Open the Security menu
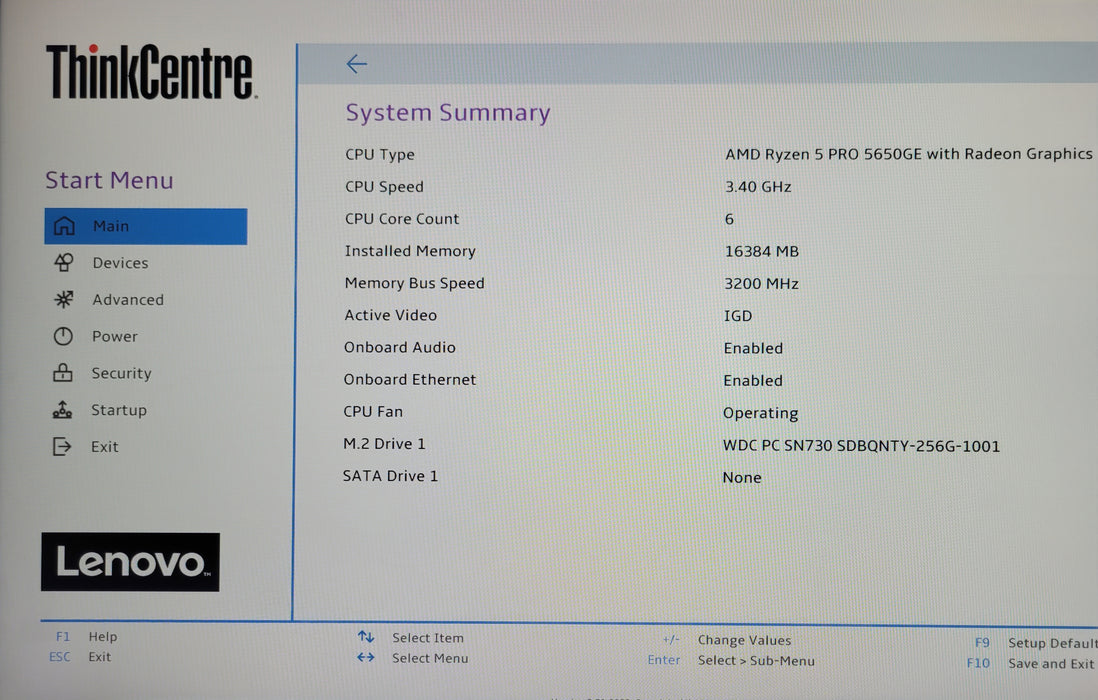Screen dimensions: 1098x700 (x=121, y=373)
